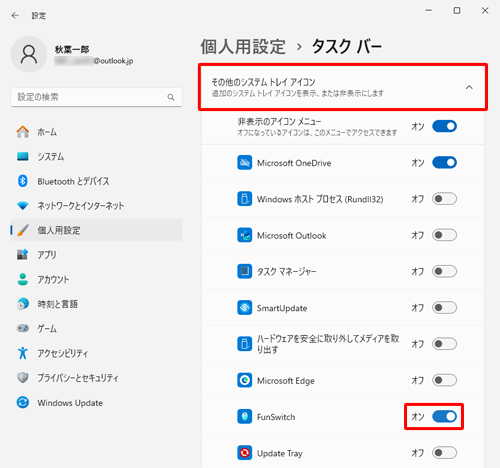Click the システム monitor icon

click(x=23, y=156)
